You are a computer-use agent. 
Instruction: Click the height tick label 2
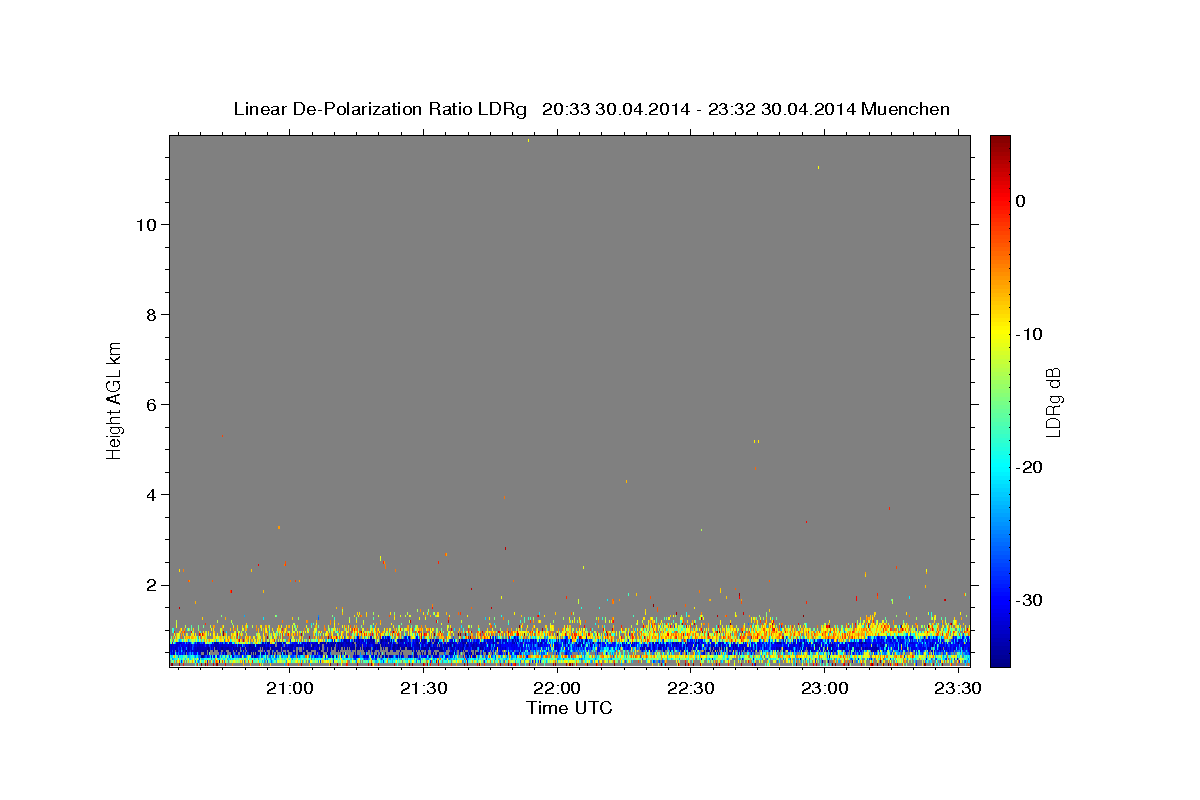tap(150, 585)
